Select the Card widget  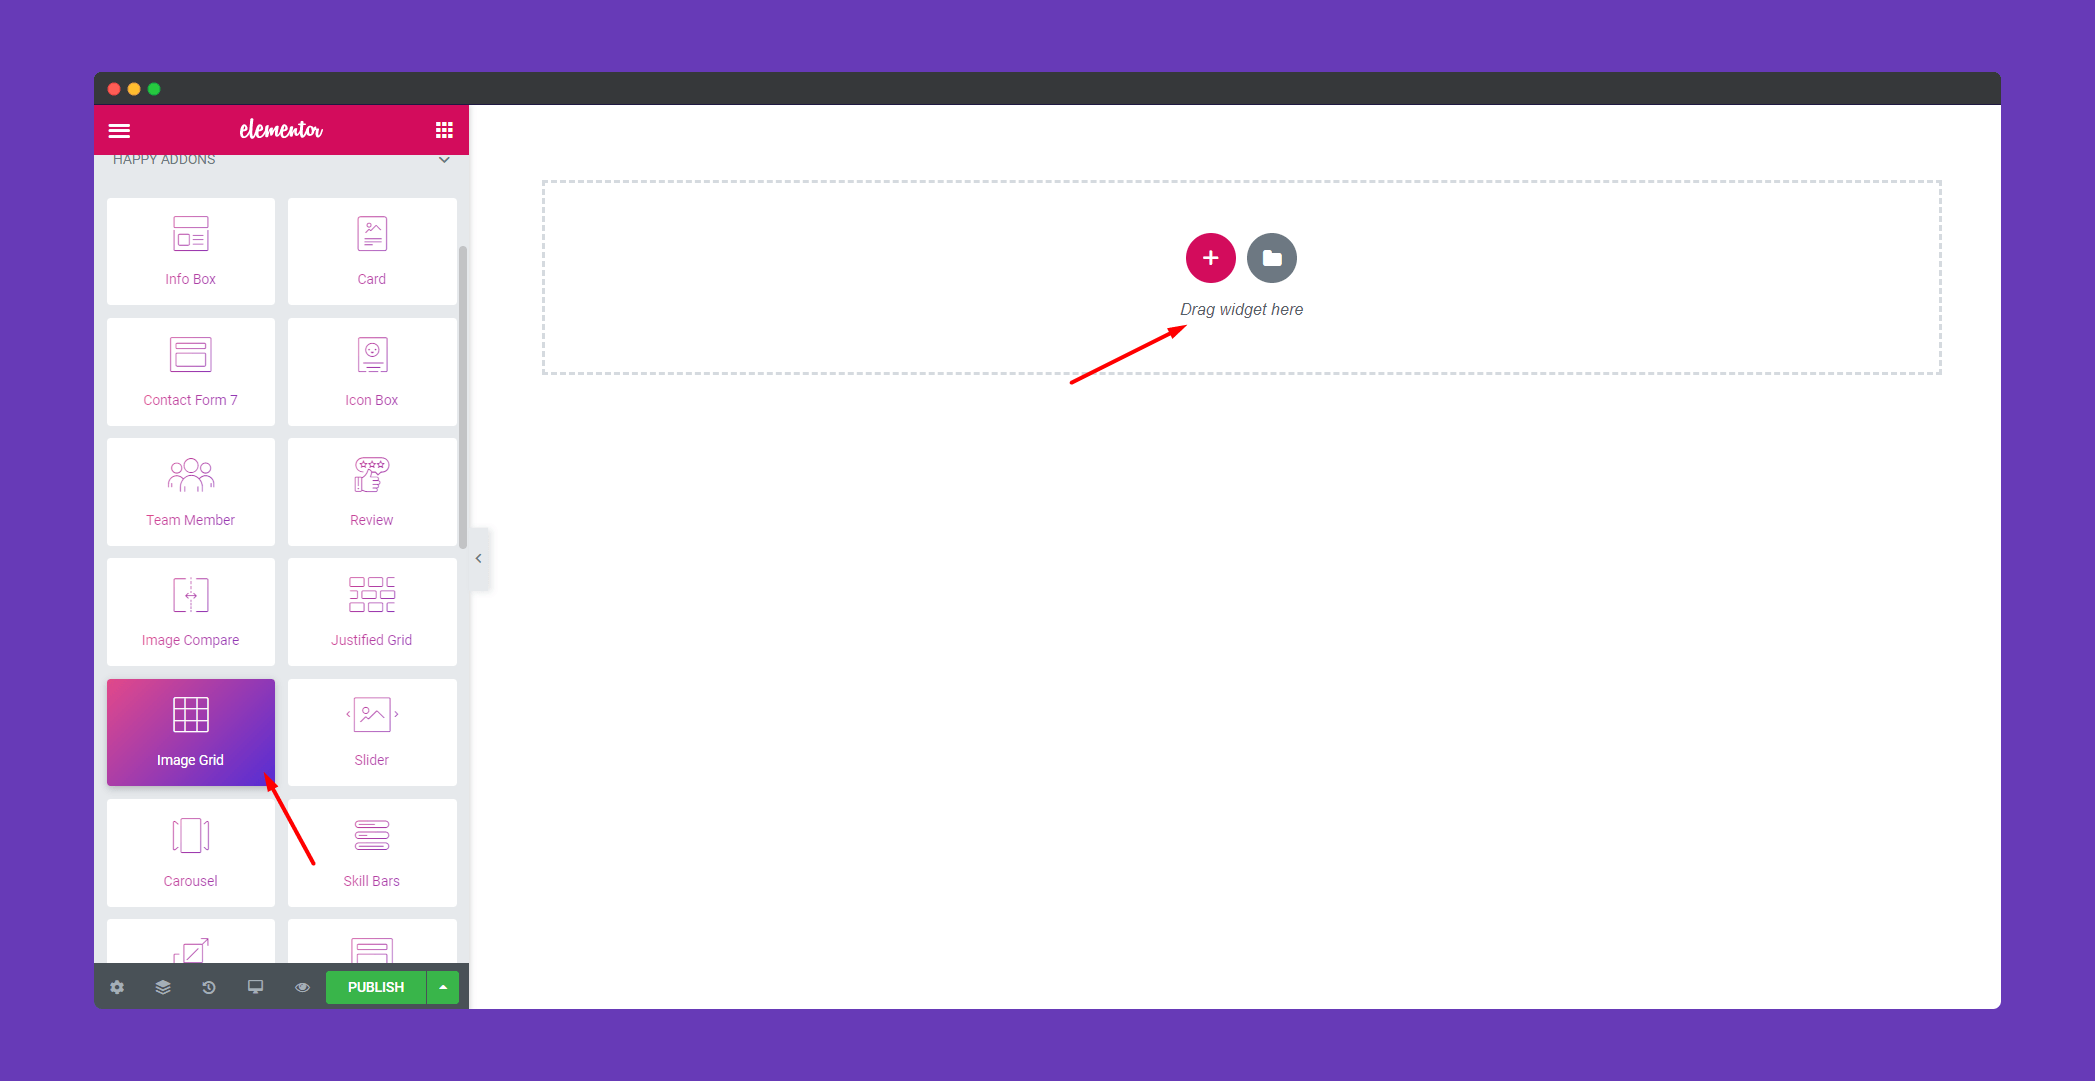(371, 247)
